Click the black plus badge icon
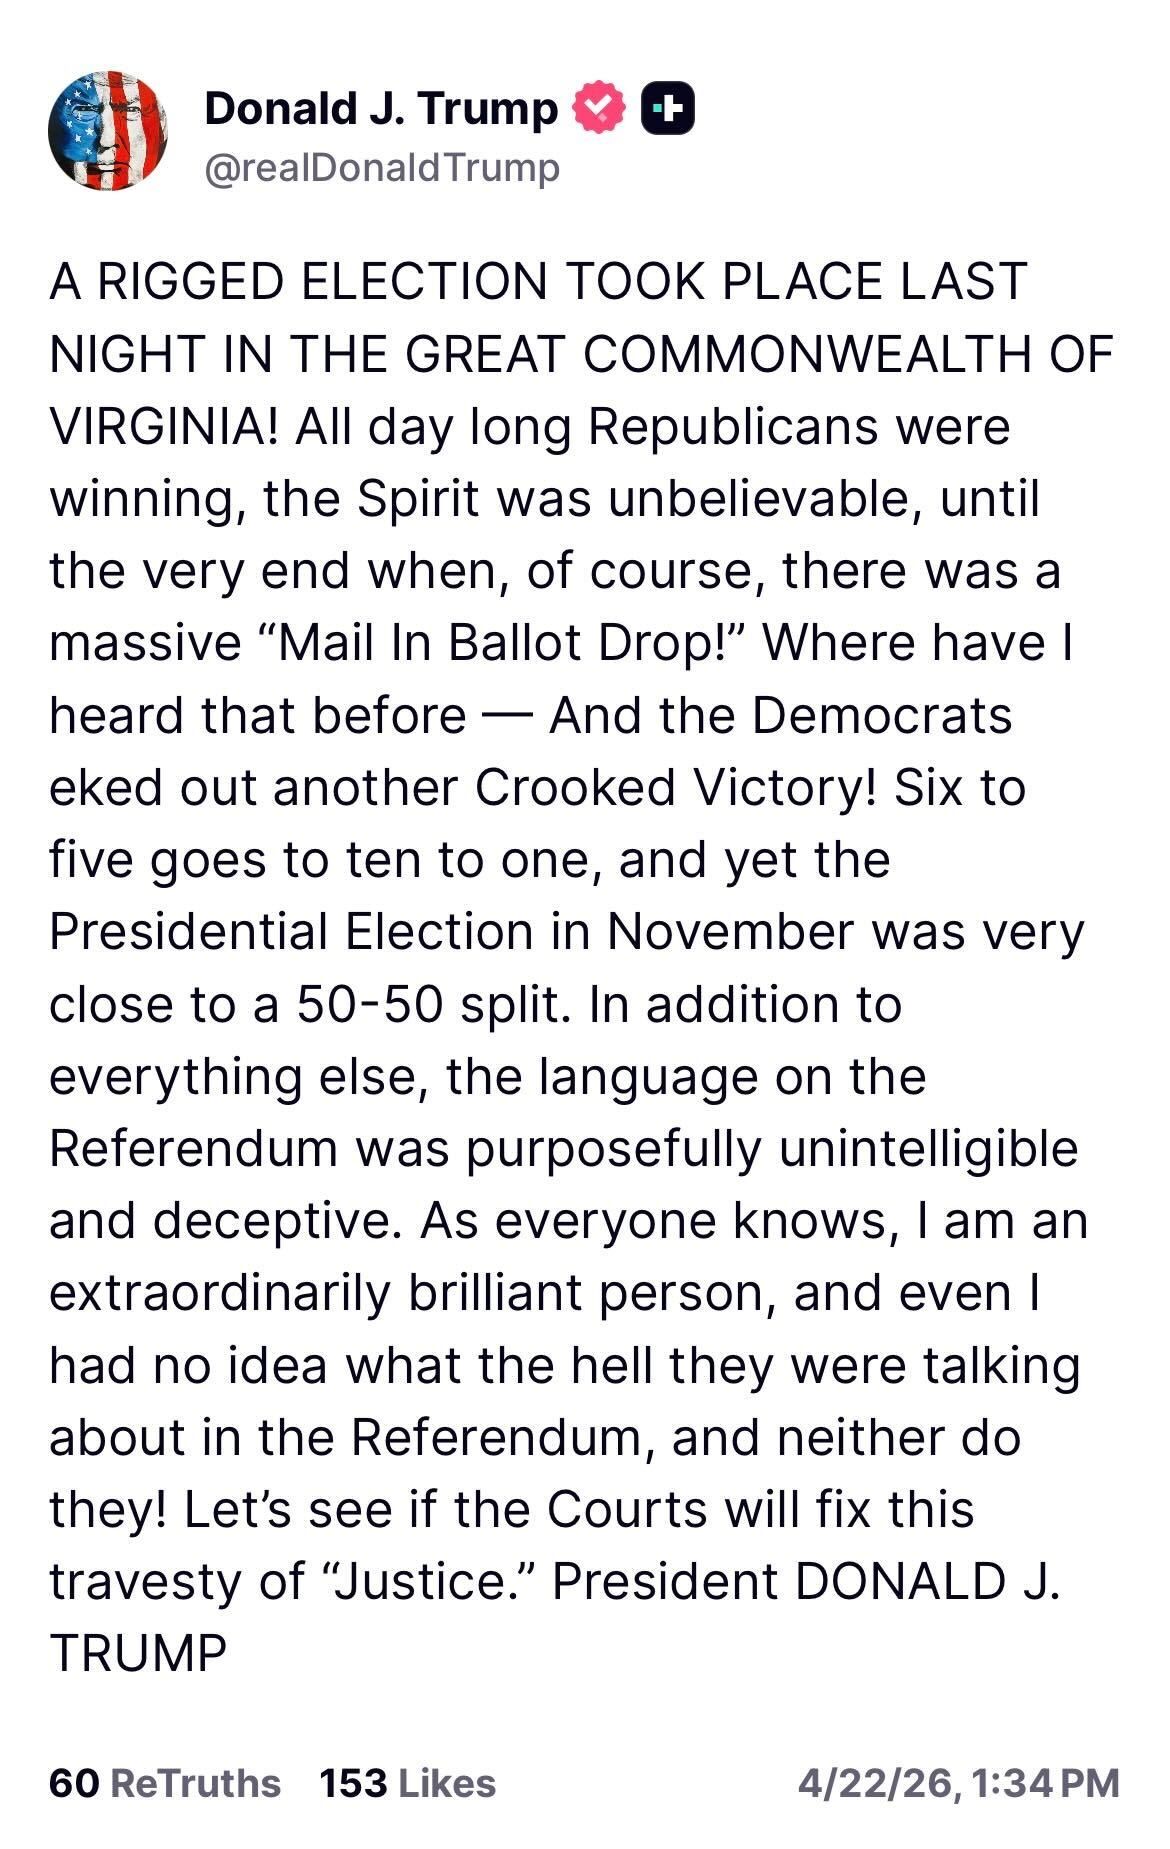This screenshot has height=1849, width=1170. 668,110
